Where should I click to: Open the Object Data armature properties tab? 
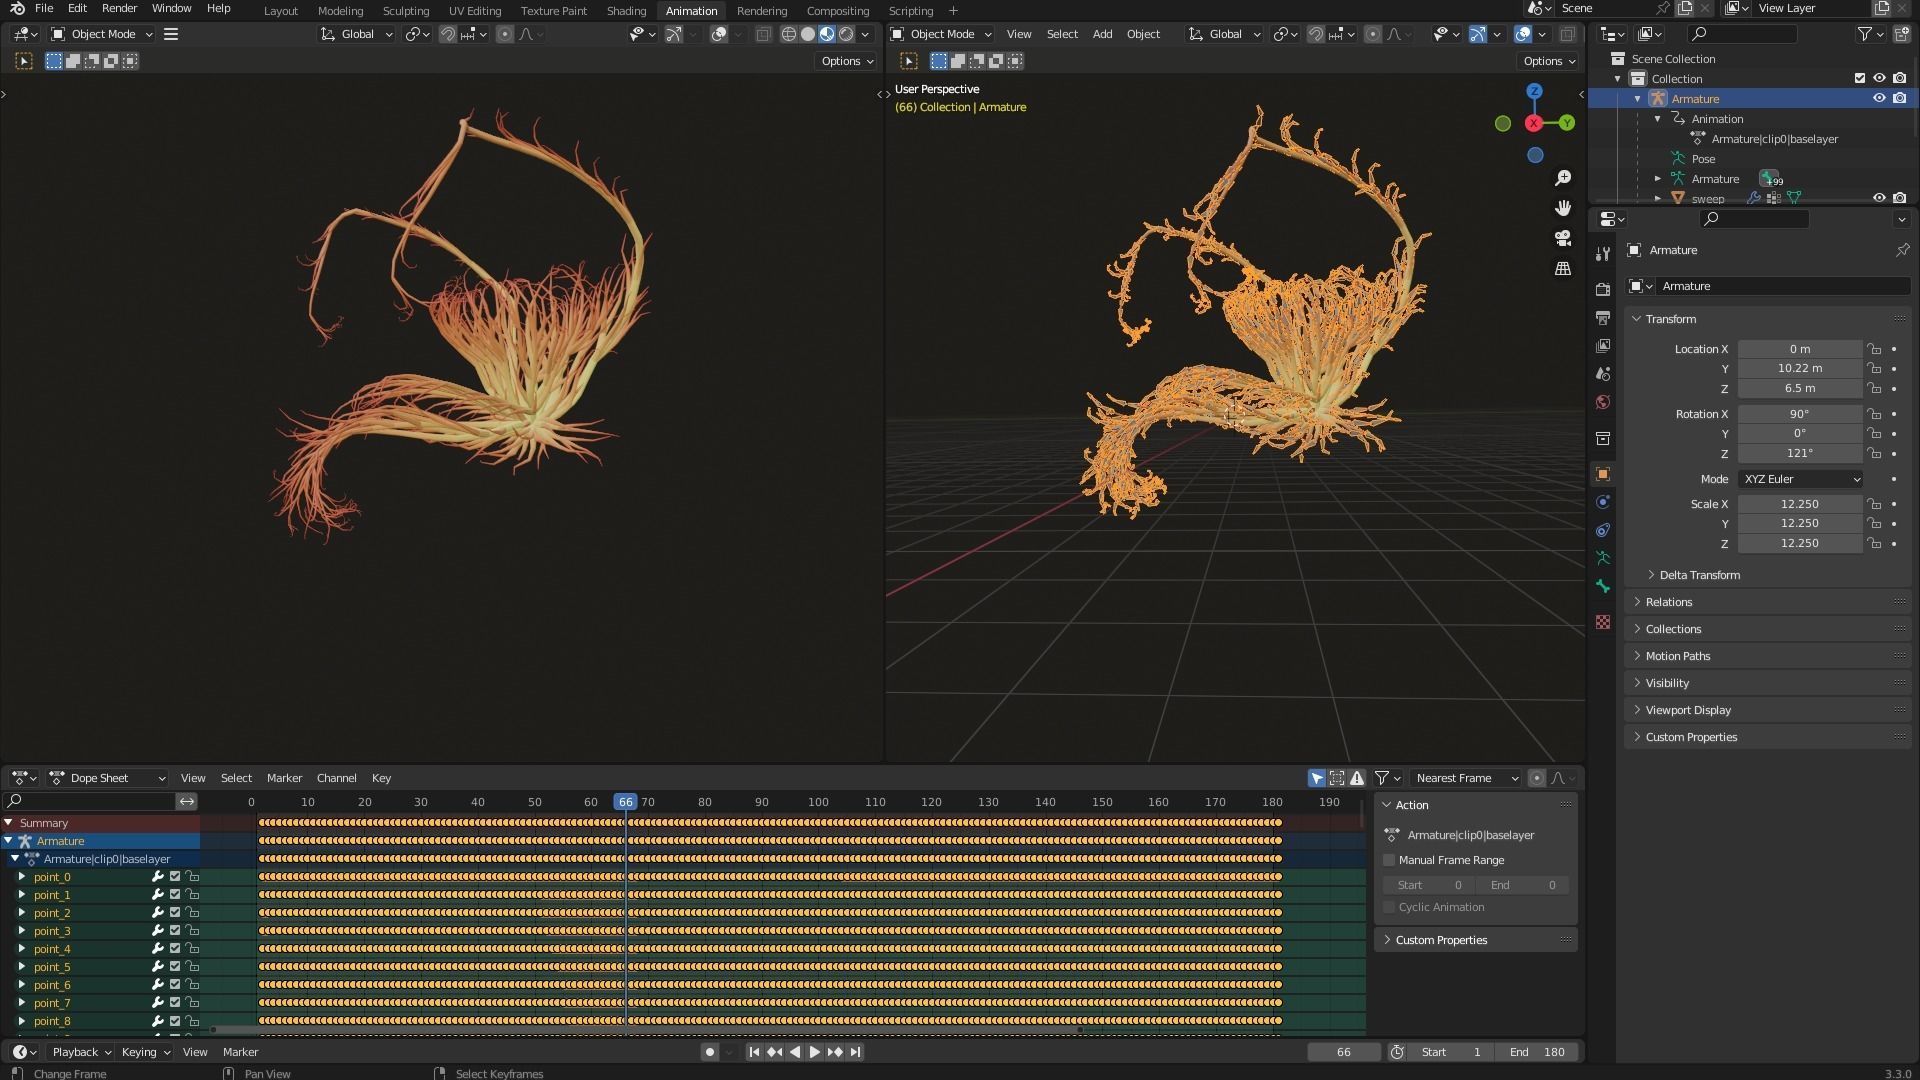pyautogui.click(x=1603, y=558)
